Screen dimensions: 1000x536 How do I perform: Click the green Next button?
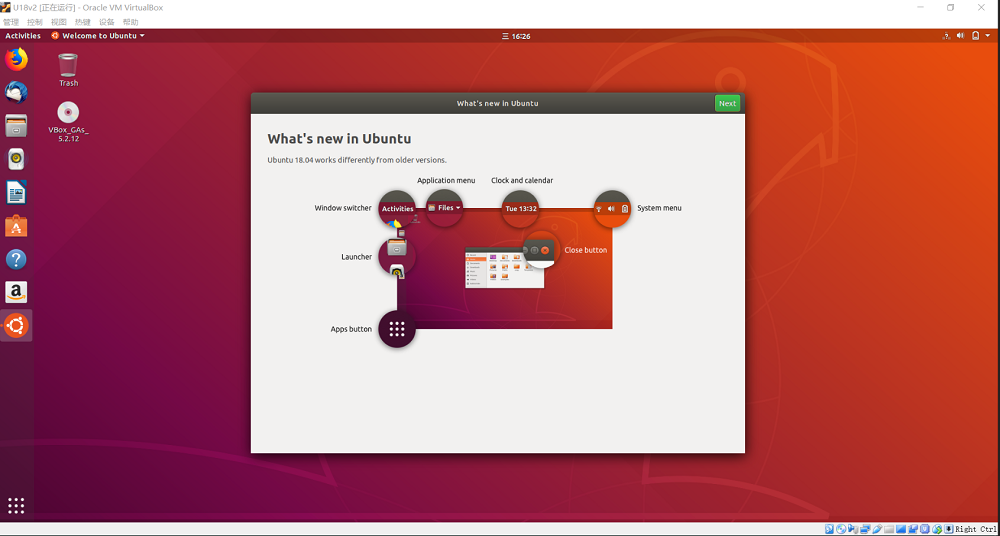pyautogui.click(x=727, y=103)
